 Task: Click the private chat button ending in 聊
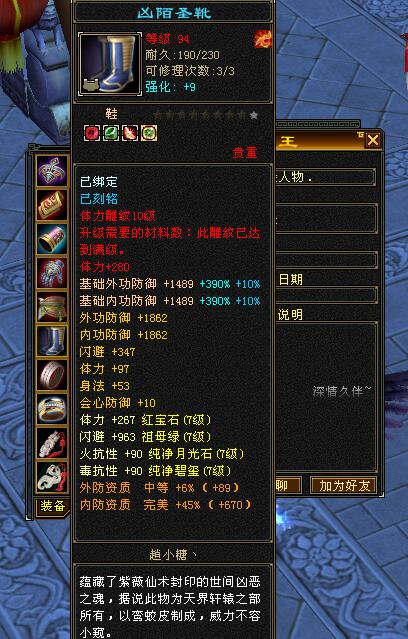coord(289,486)
